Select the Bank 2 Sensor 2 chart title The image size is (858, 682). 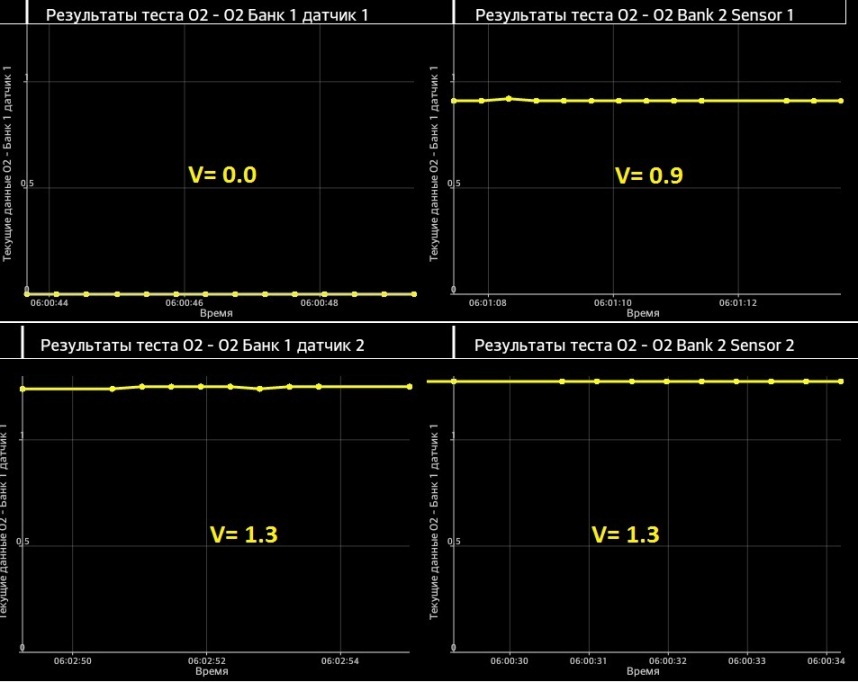[x=634, y=346]
